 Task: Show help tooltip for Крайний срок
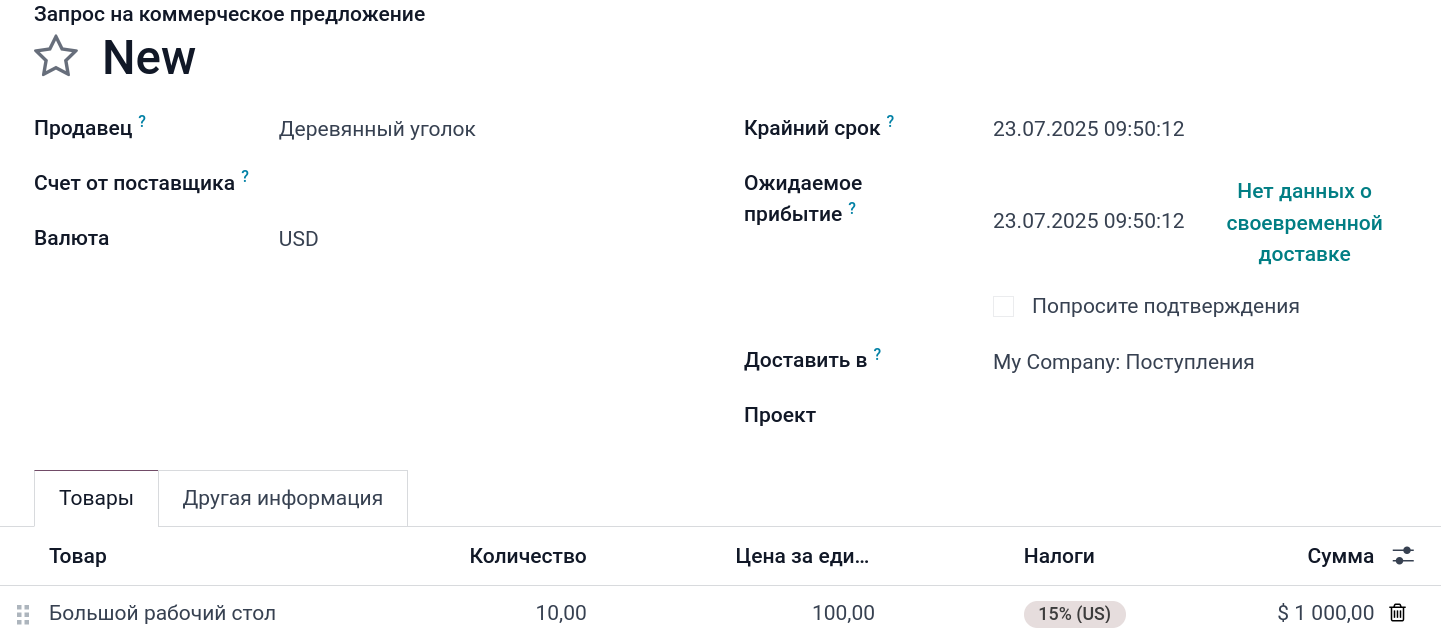pos(890,122)
